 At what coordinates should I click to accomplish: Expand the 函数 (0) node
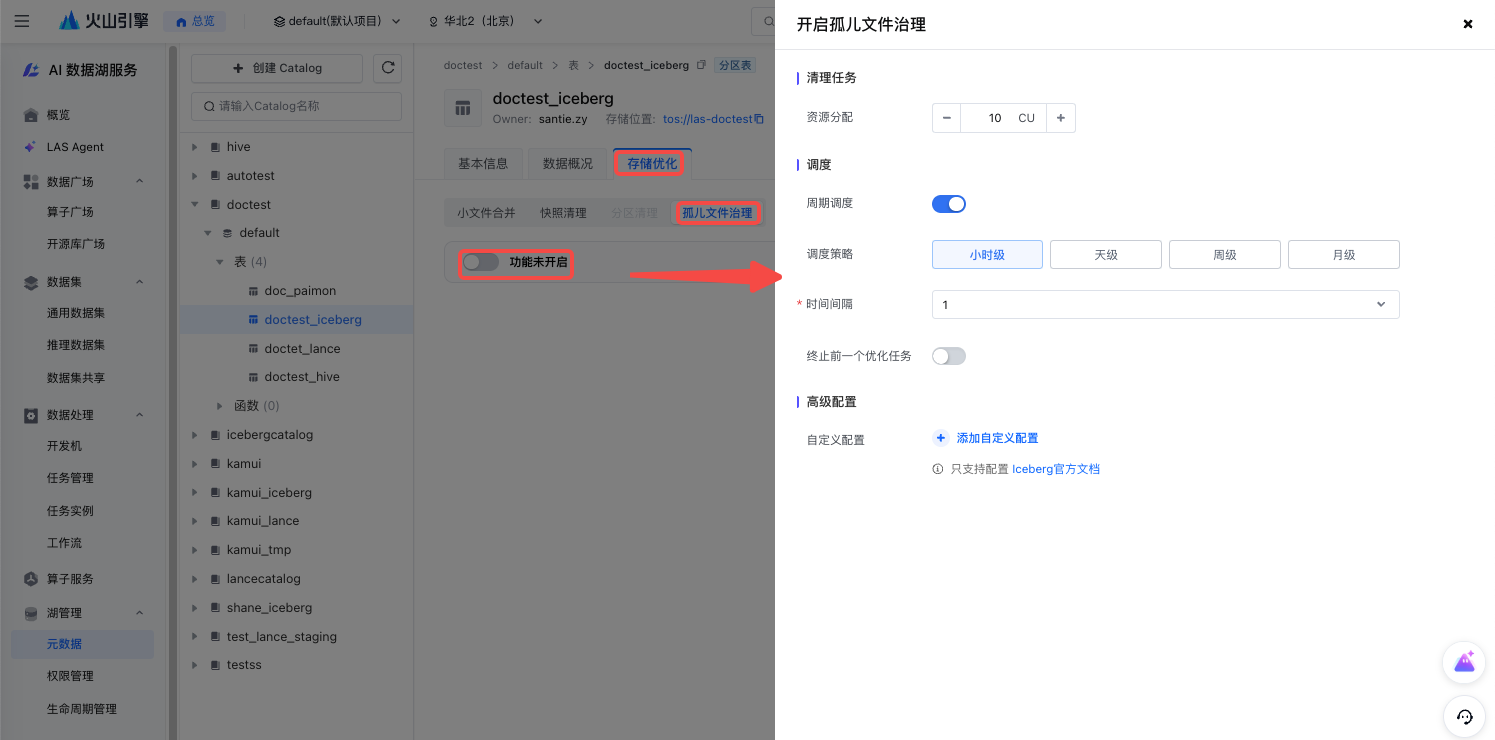(221, 406)
